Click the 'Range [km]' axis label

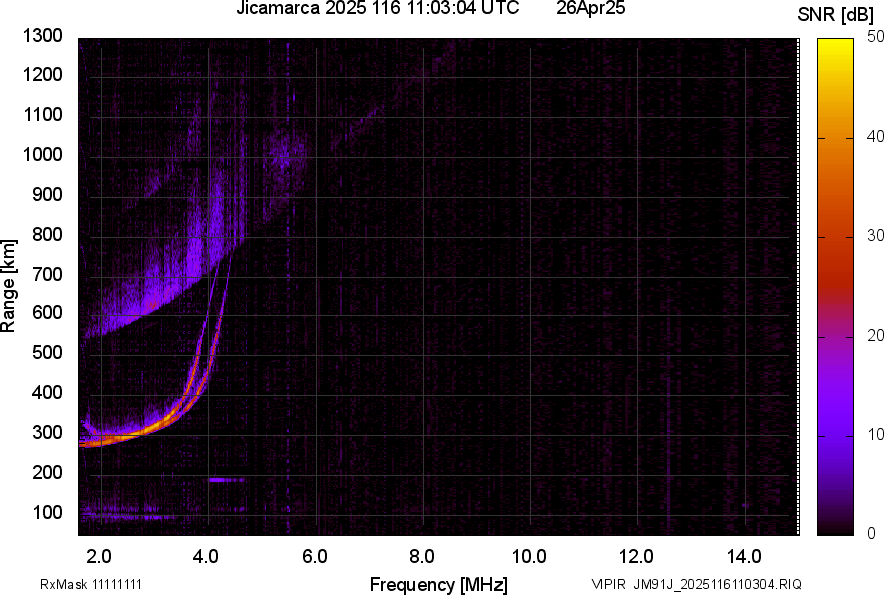[x=9, y=286]
